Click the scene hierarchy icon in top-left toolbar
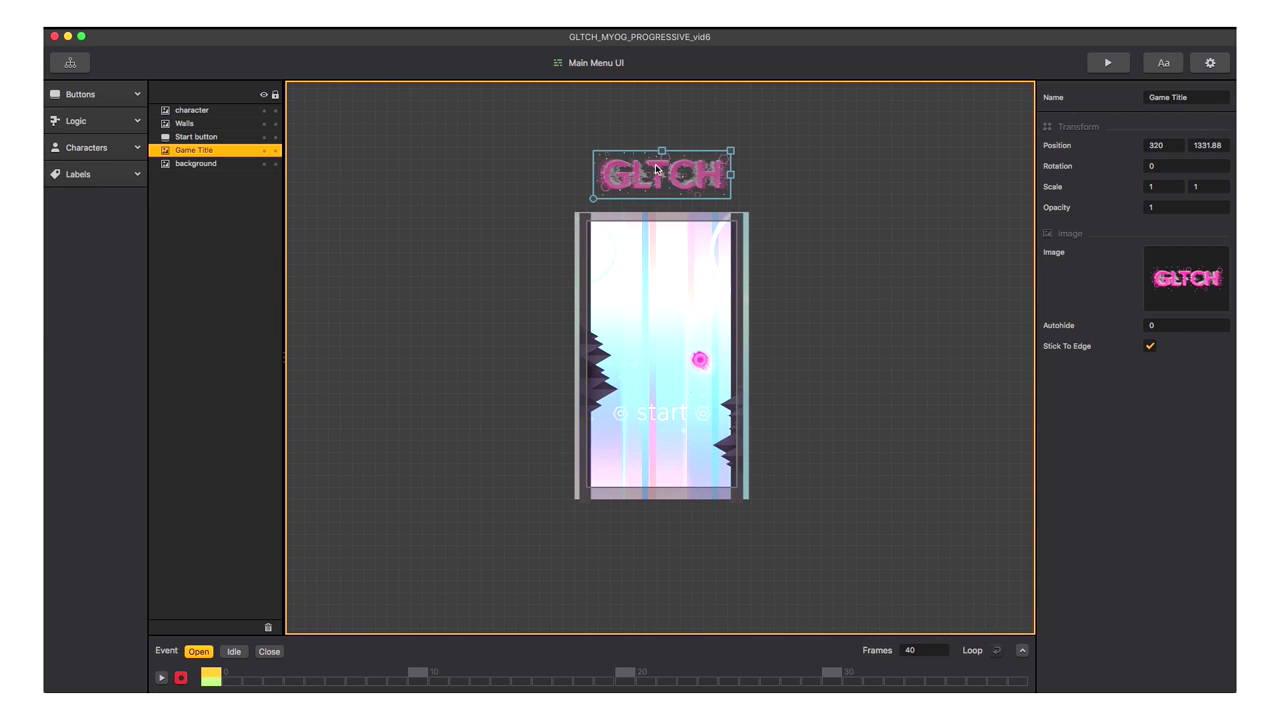The image size is (1280, 720). click(70, 63)
